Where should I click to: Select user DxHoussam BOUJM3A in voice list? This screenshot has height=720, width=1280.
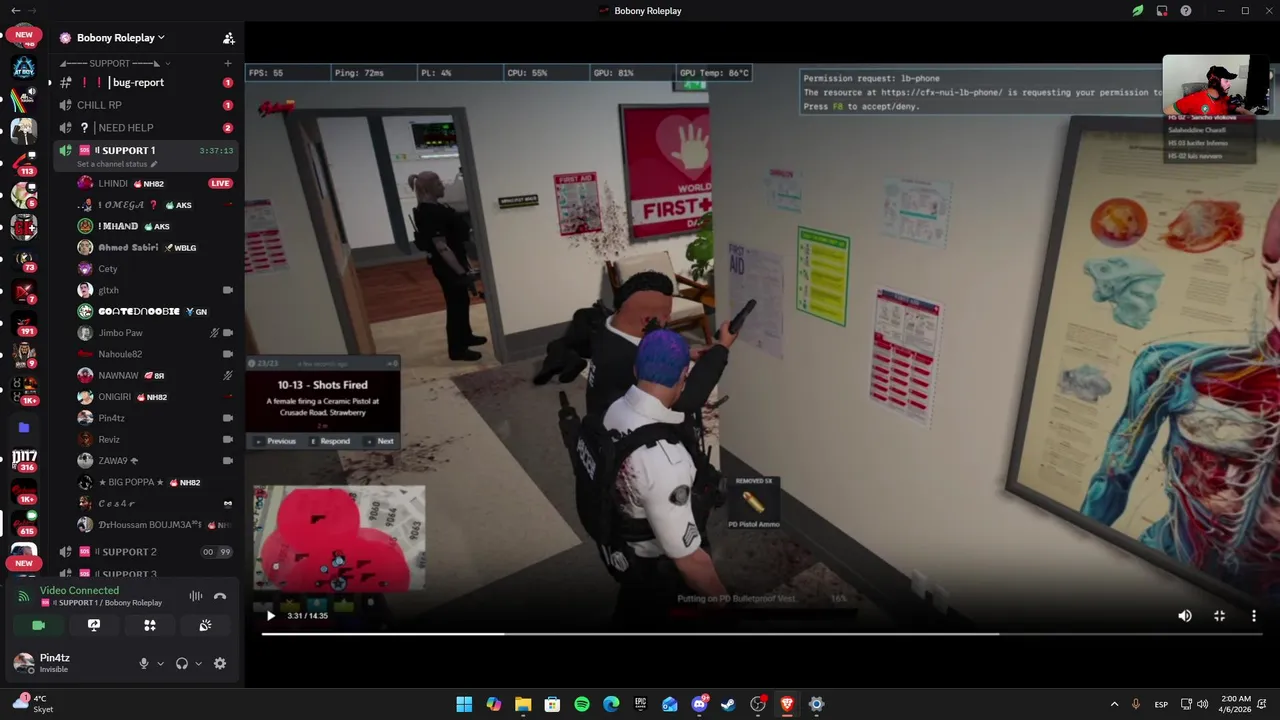155,525
